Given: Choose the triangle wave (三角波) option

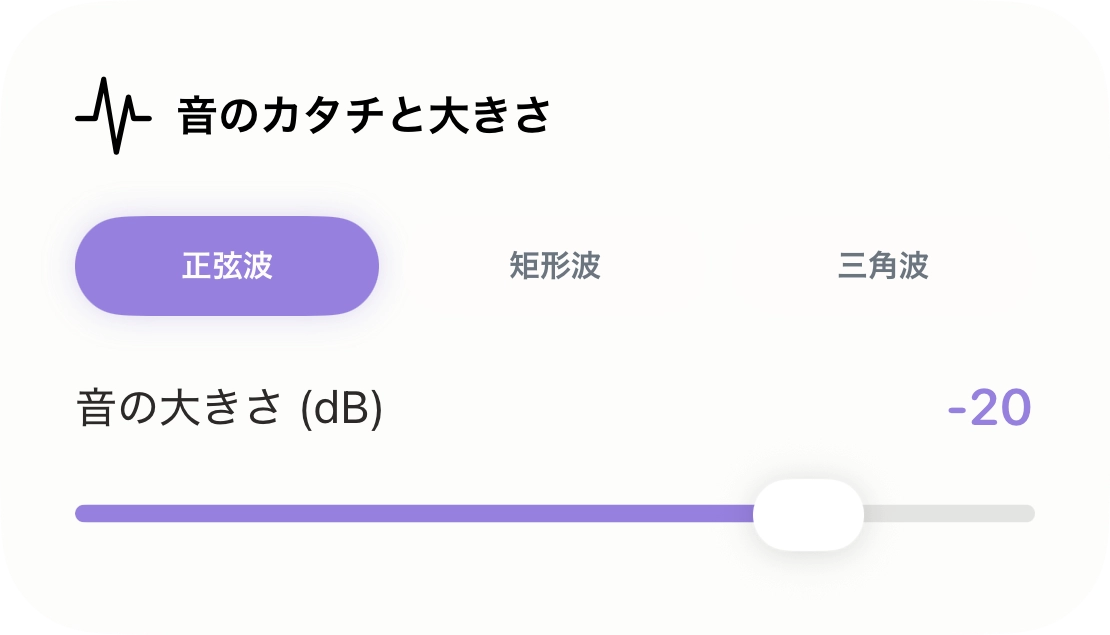Looking at the screenshot, I should coord(884,266).
